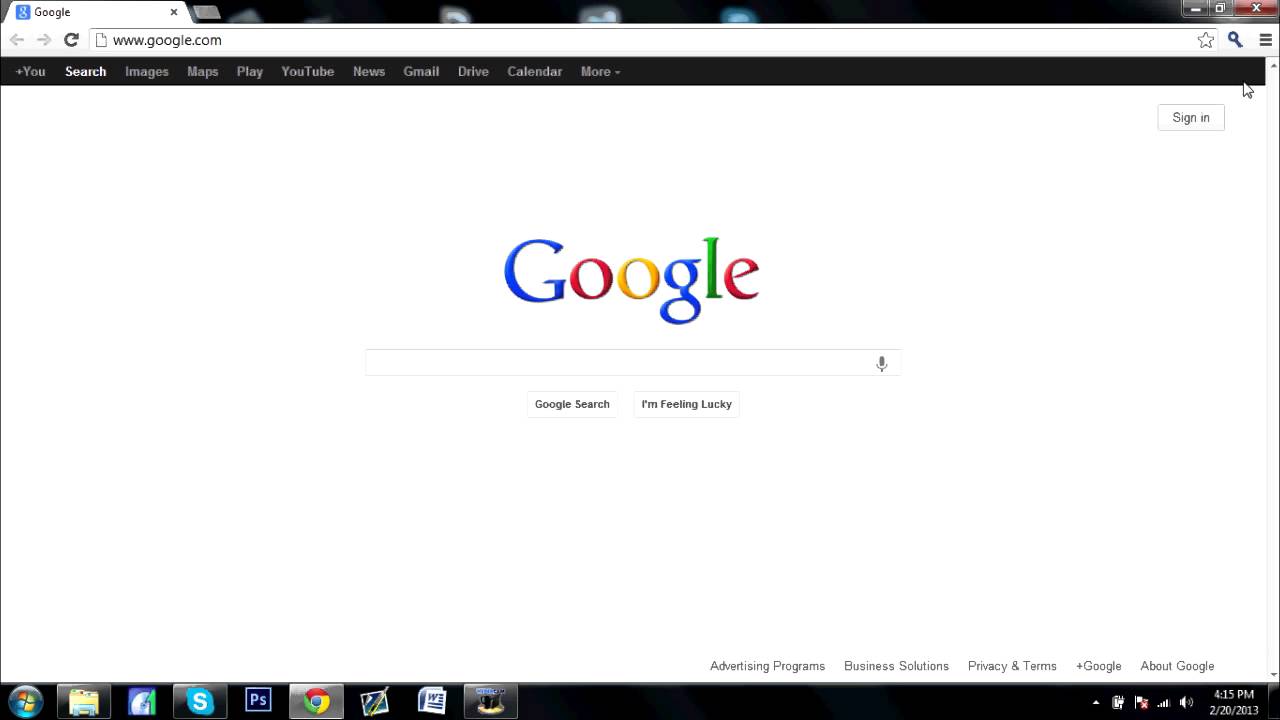Open a new tab with the new tab button
The width and height of the screenshot is (1280, 720).
(206, 12)
